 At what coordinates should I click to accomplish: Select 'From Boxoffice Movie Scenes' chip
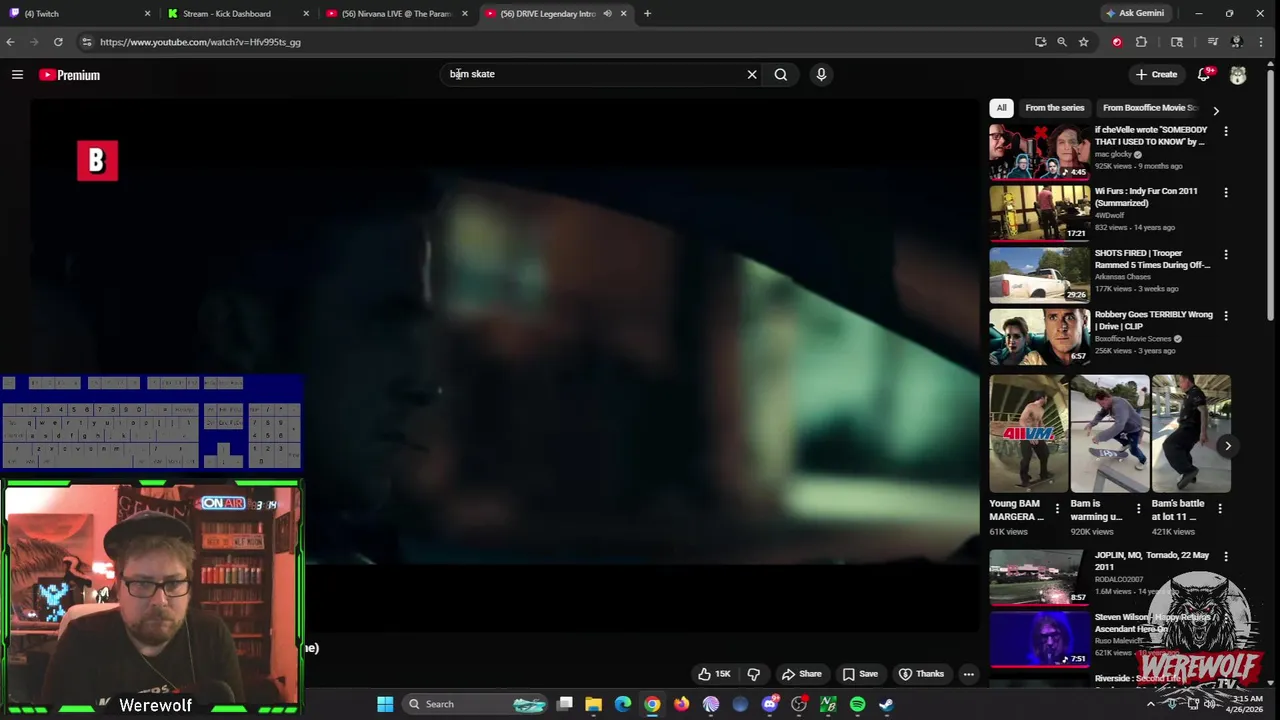click(x=1150, y=107)
